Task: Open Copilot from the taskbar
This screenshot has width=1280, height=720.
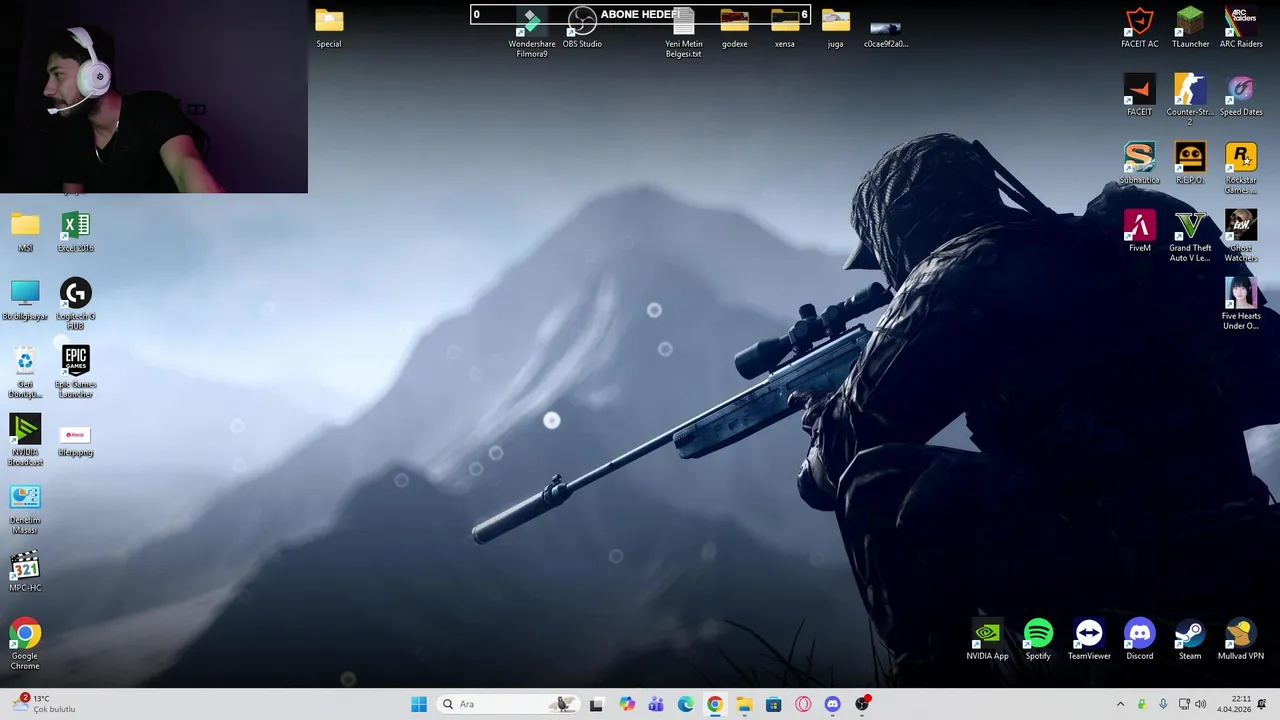Action: pos(626,704)
